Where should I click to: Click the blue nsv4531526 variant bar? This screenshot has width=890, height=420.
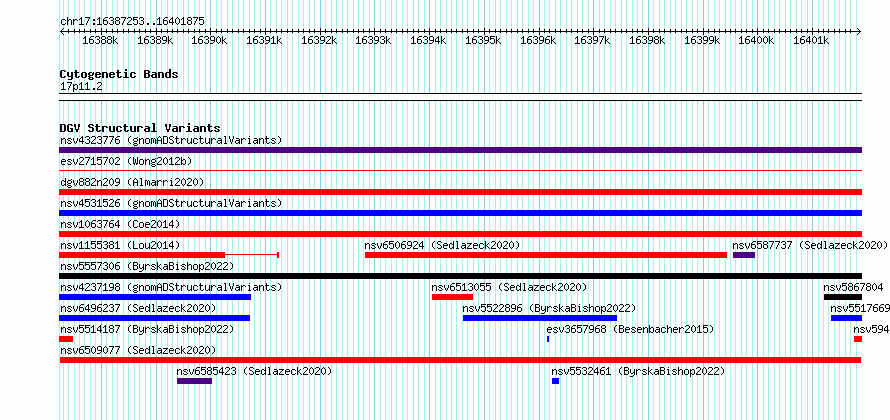460,213
